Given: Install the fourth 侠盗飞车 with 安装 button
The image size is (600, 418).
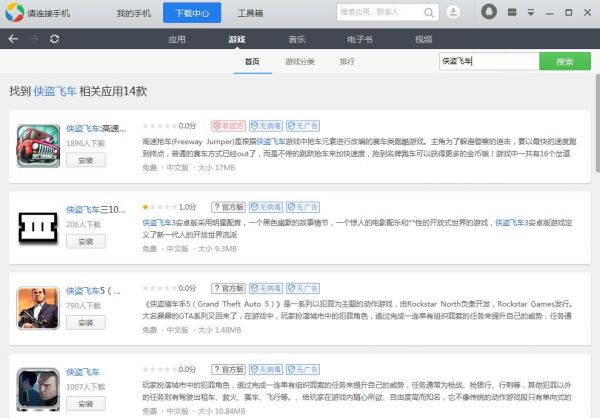Looking at the screenshot, I should pyautogui.click(x=86, y=404).
